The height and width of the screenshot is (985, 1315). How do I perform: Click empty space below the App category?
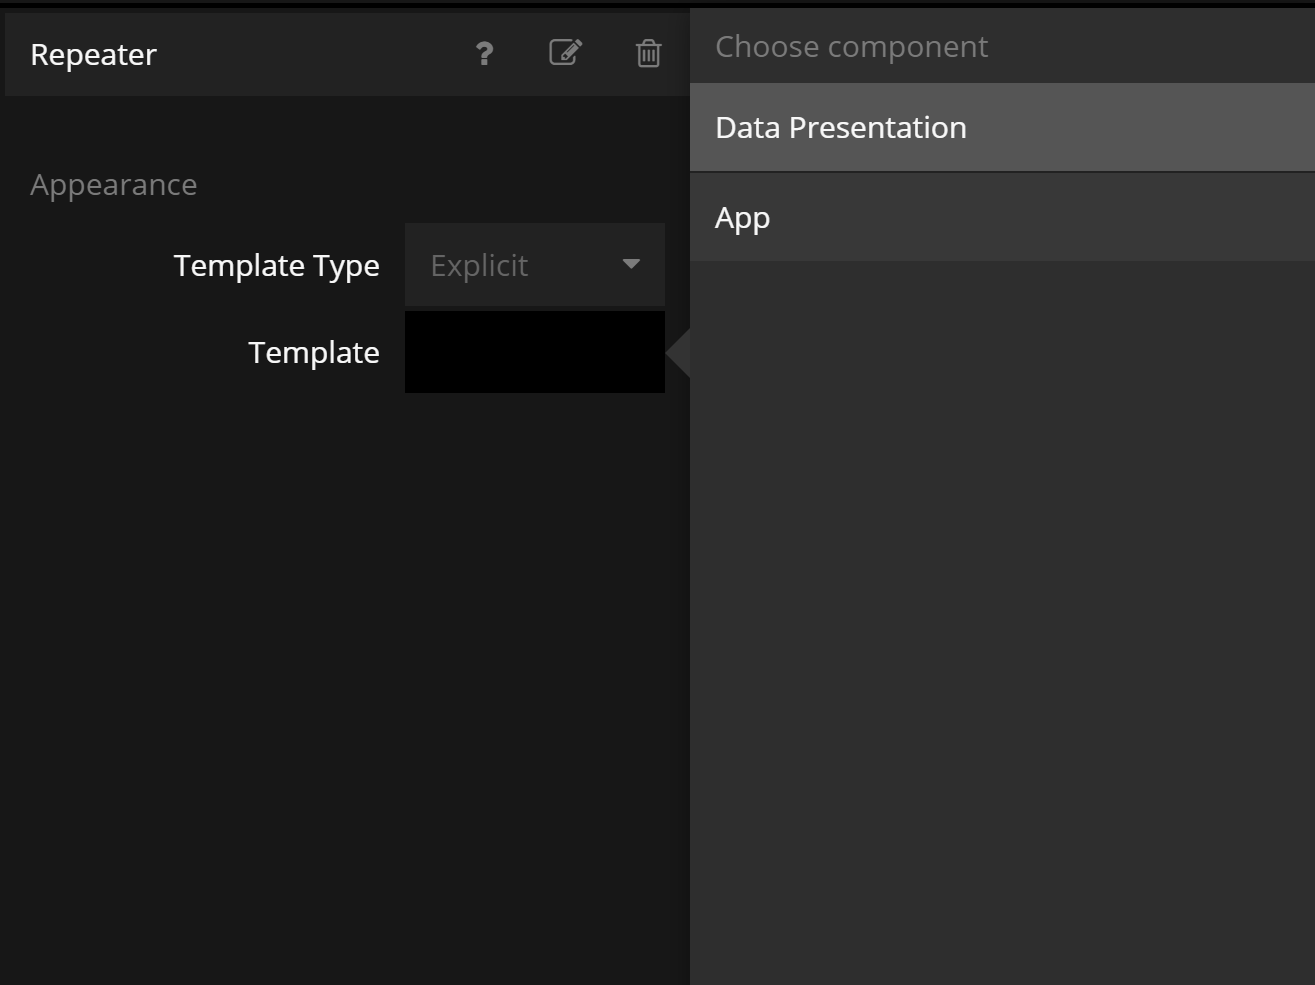[x=1001, y=600]
